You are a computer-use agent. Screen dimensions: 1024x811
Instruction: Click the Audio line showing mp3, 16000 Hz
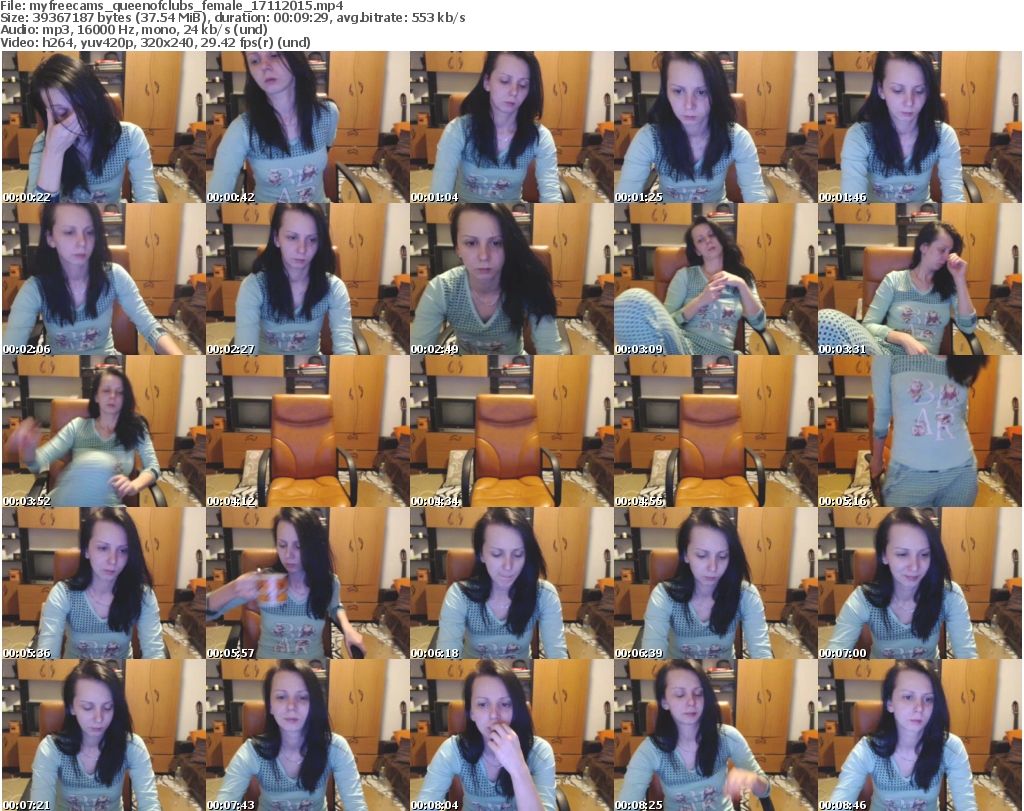click(x=134, y=30)
